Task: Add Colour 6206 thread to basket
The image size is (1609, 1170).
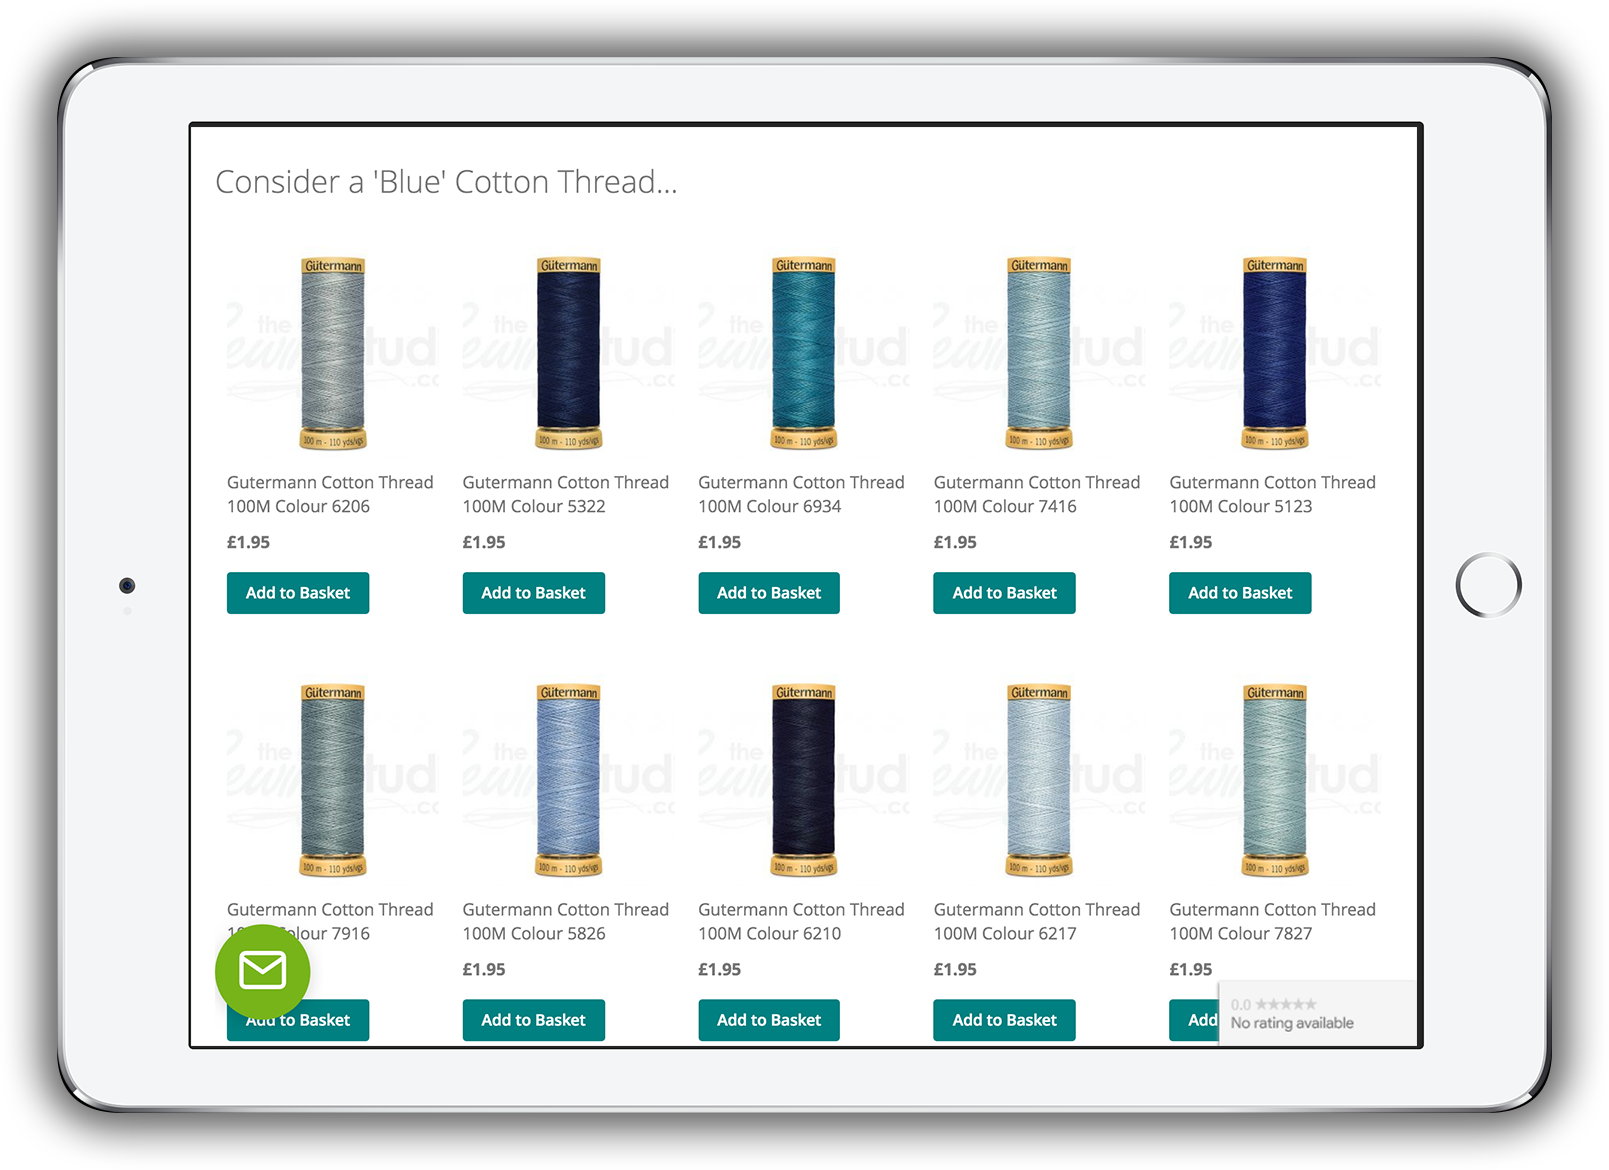Action: coord(298,593)
